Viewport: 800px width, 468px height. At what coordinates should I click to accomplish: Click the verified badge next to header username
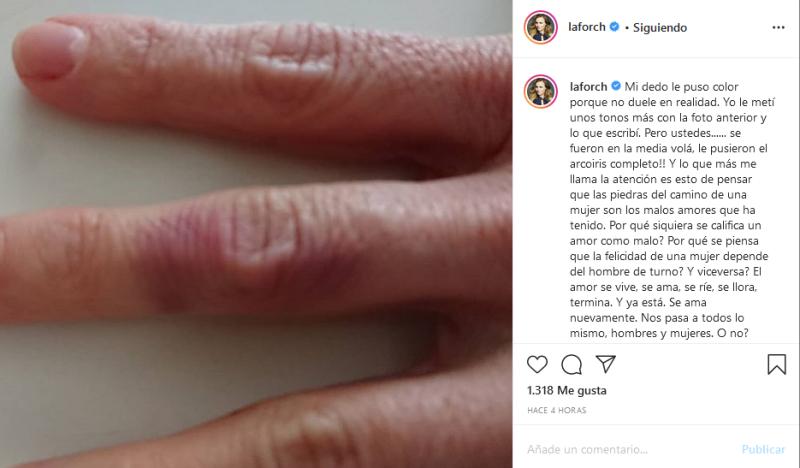[x=614, y=27]
